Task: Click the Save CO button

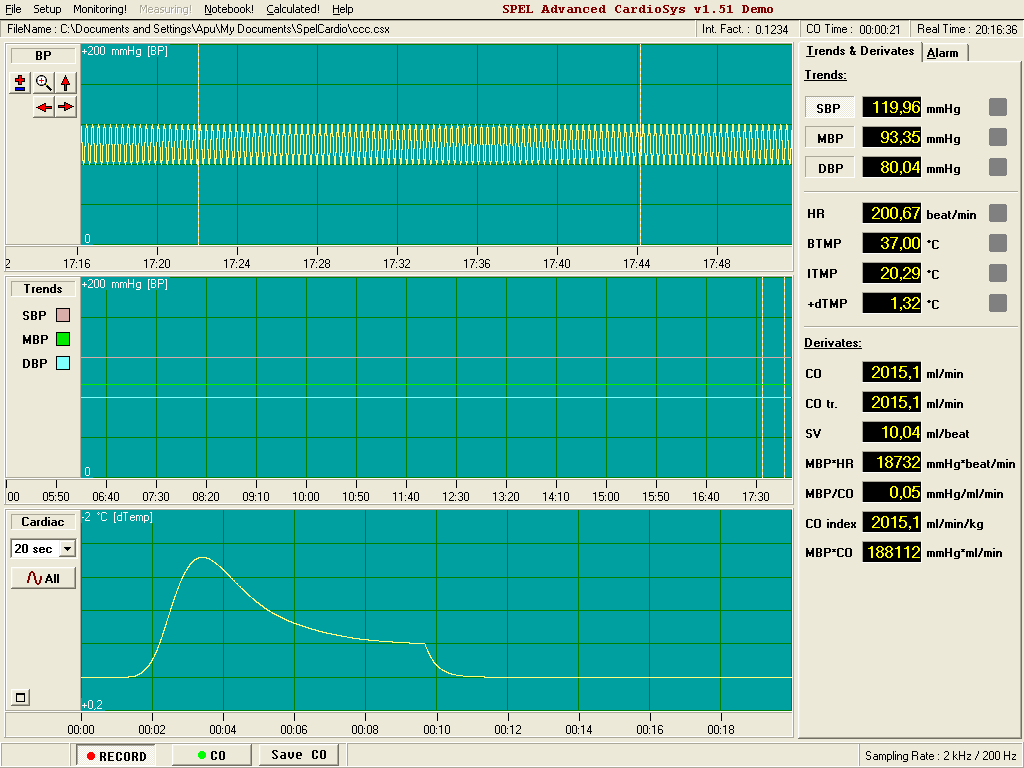Action: coord(299,755)
